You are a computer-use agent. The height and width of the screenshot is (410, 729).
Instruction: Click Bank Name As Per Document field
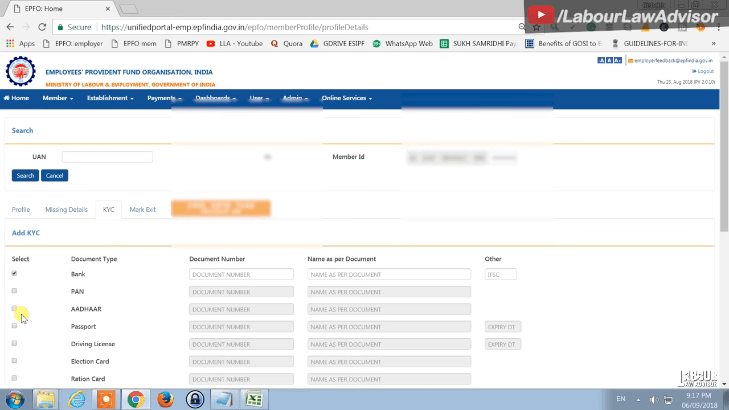[x=389, y=274]
